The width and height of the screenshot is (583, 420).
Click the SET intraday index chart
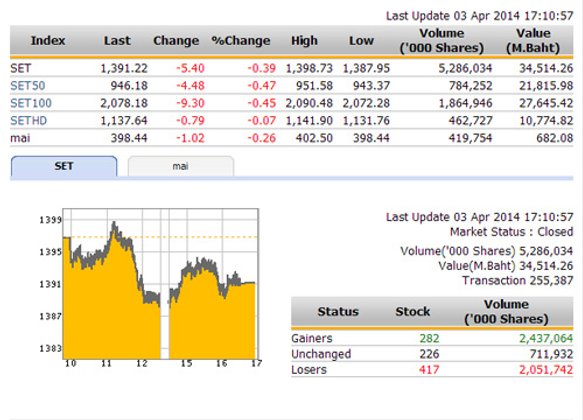(x=160, y=284)
